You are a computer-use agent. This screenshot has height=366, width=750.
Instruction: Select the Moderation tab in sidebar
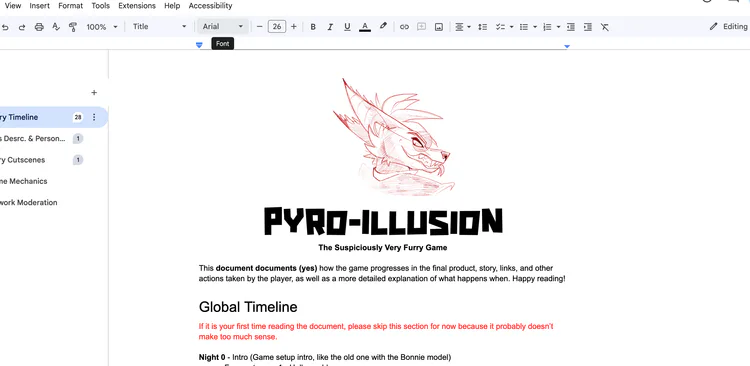[29, 202]
